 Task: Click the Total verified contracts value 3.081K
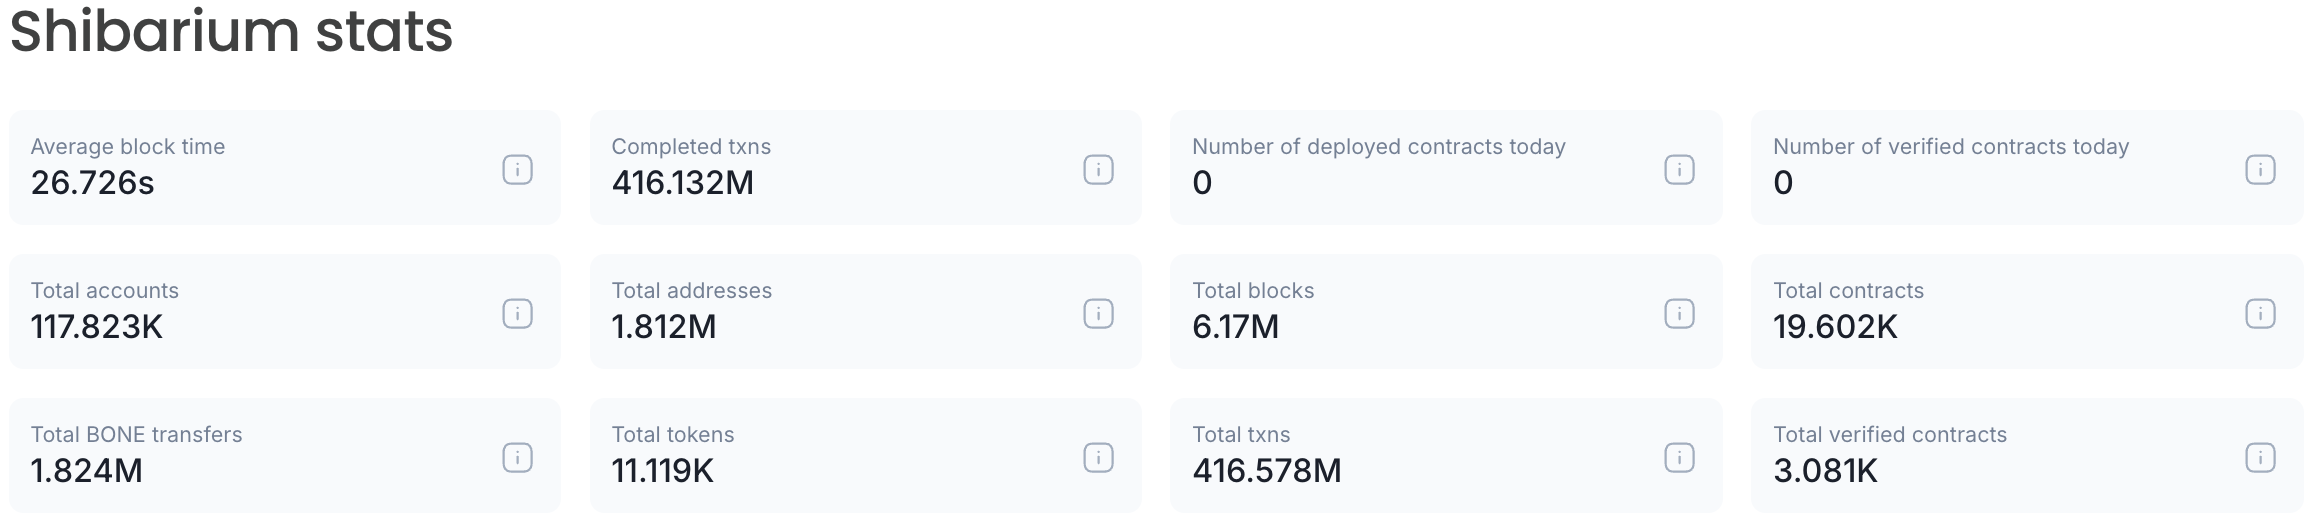point(1825,471)
